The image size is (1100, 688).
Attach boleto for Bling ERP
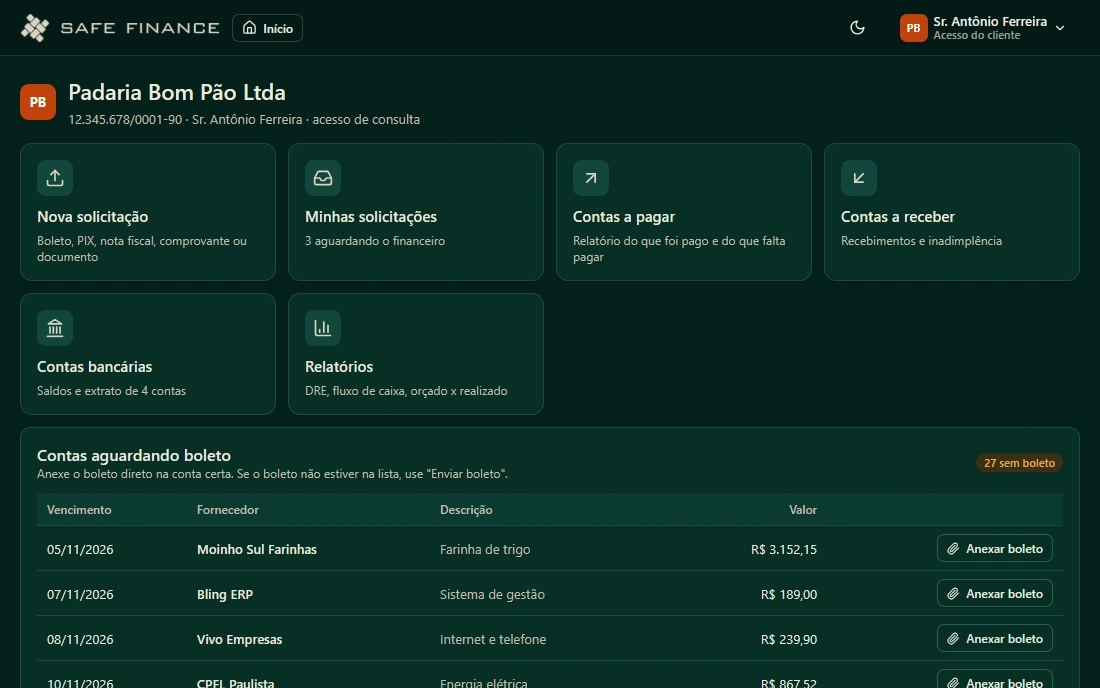point(995,593)
